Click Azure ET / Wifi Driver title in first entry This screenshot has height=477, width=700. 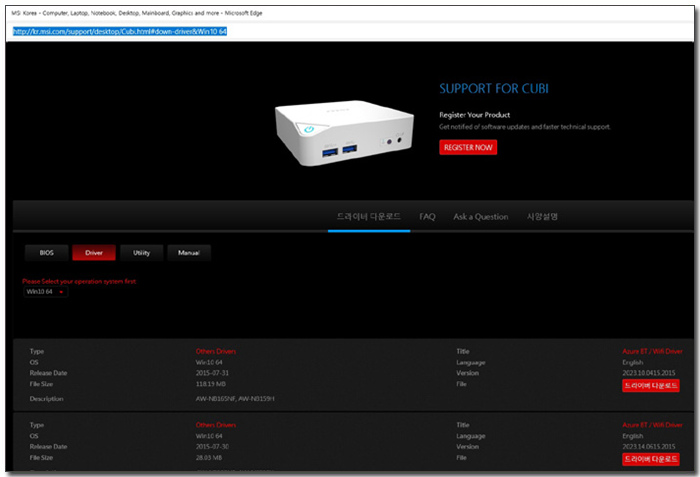652,351
